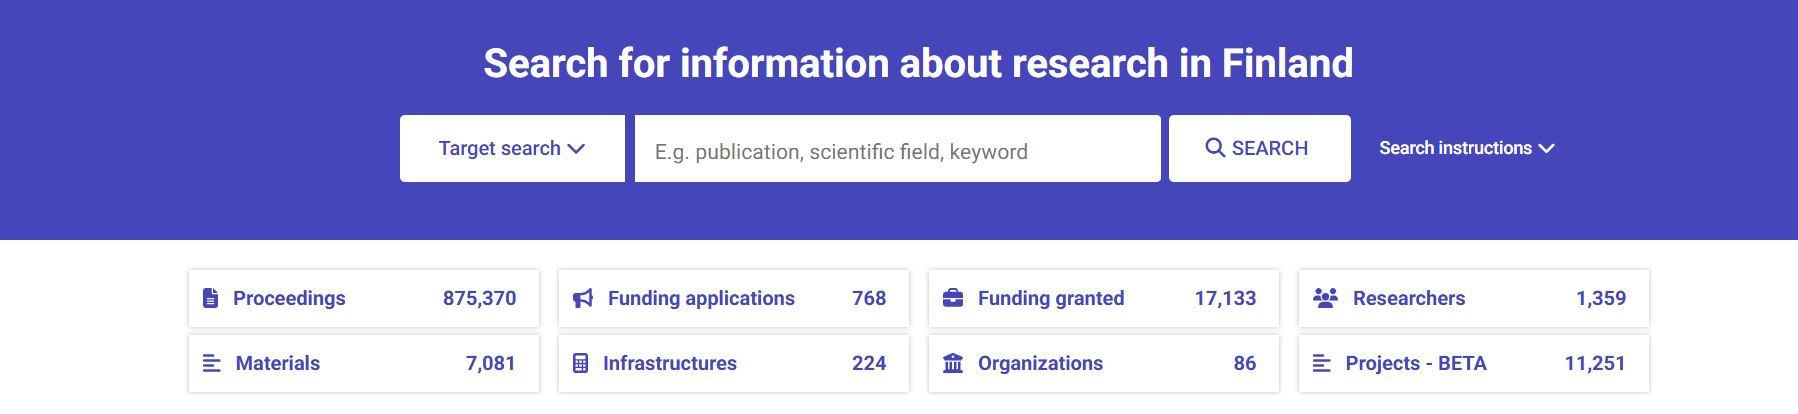Click the Proceedings document icon
The width and height of the screenshot is (1798, 414).
pyautogui.click(x=210, y=298)
